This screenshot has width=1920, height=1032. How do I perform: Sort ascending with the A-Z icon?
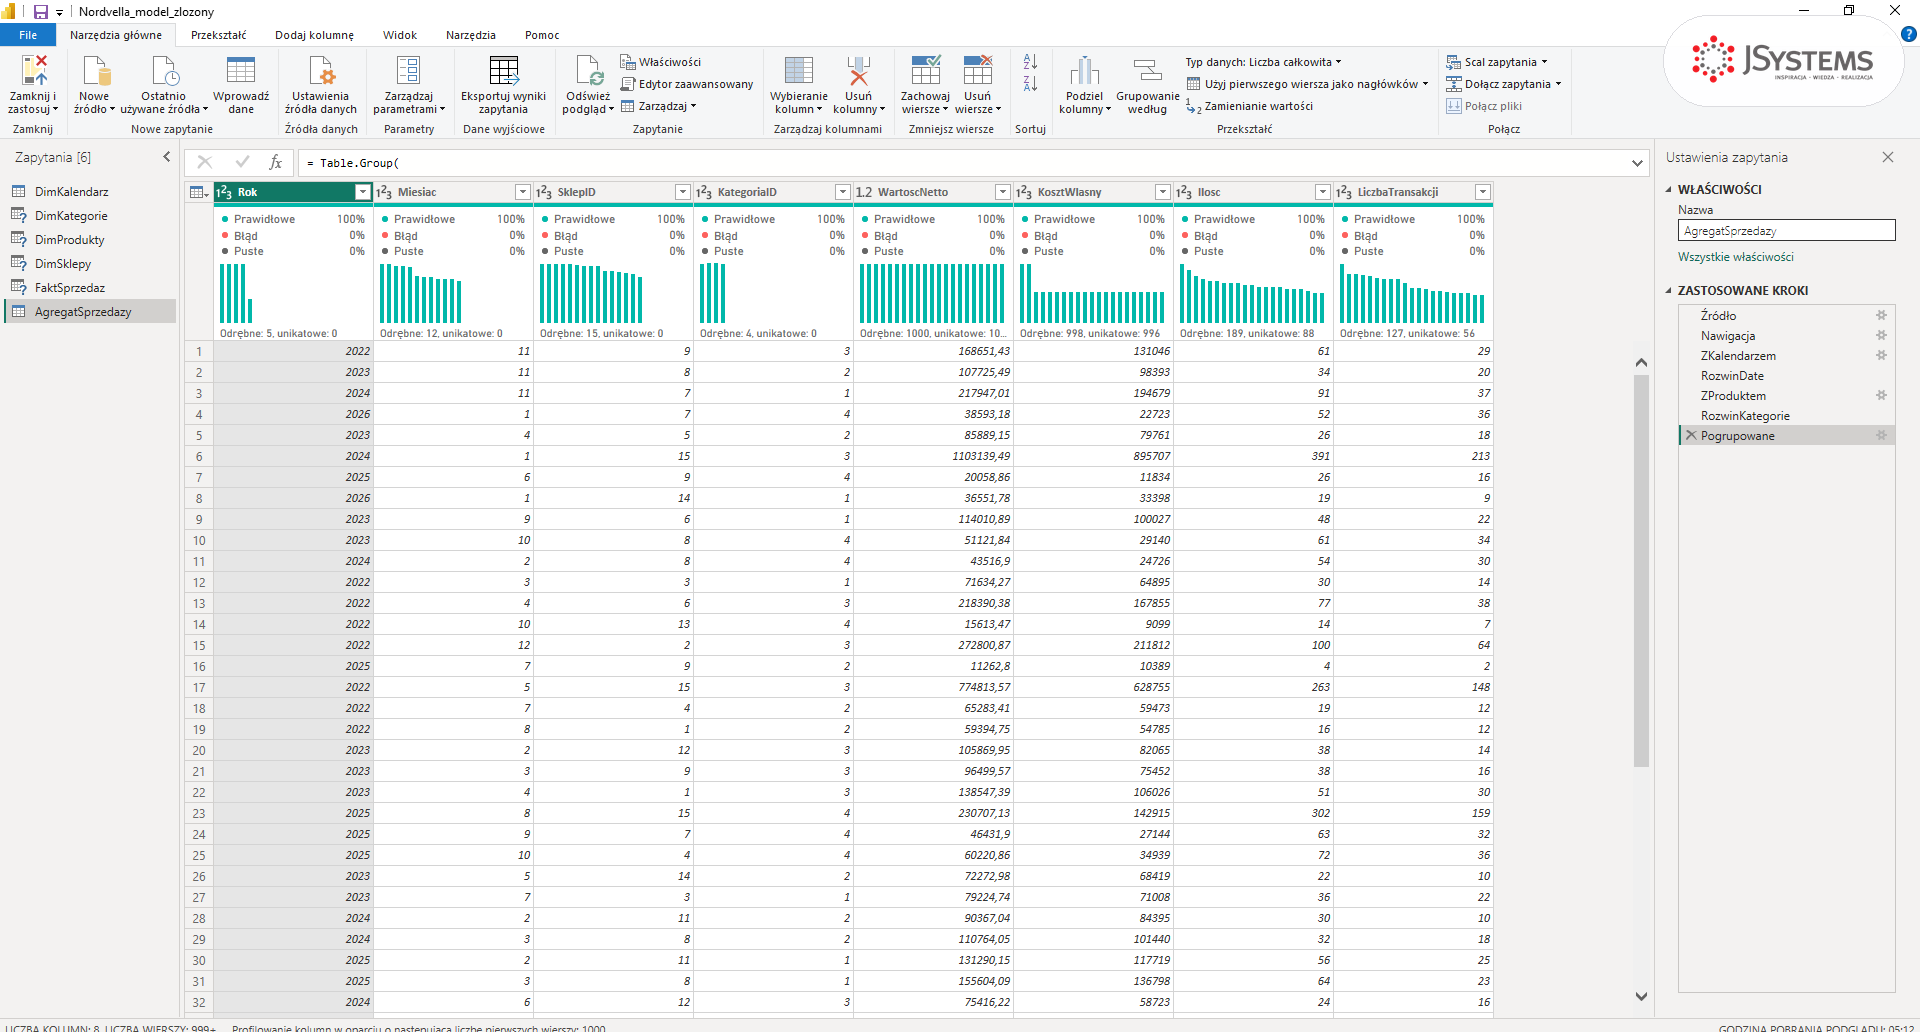(1030, 62)
